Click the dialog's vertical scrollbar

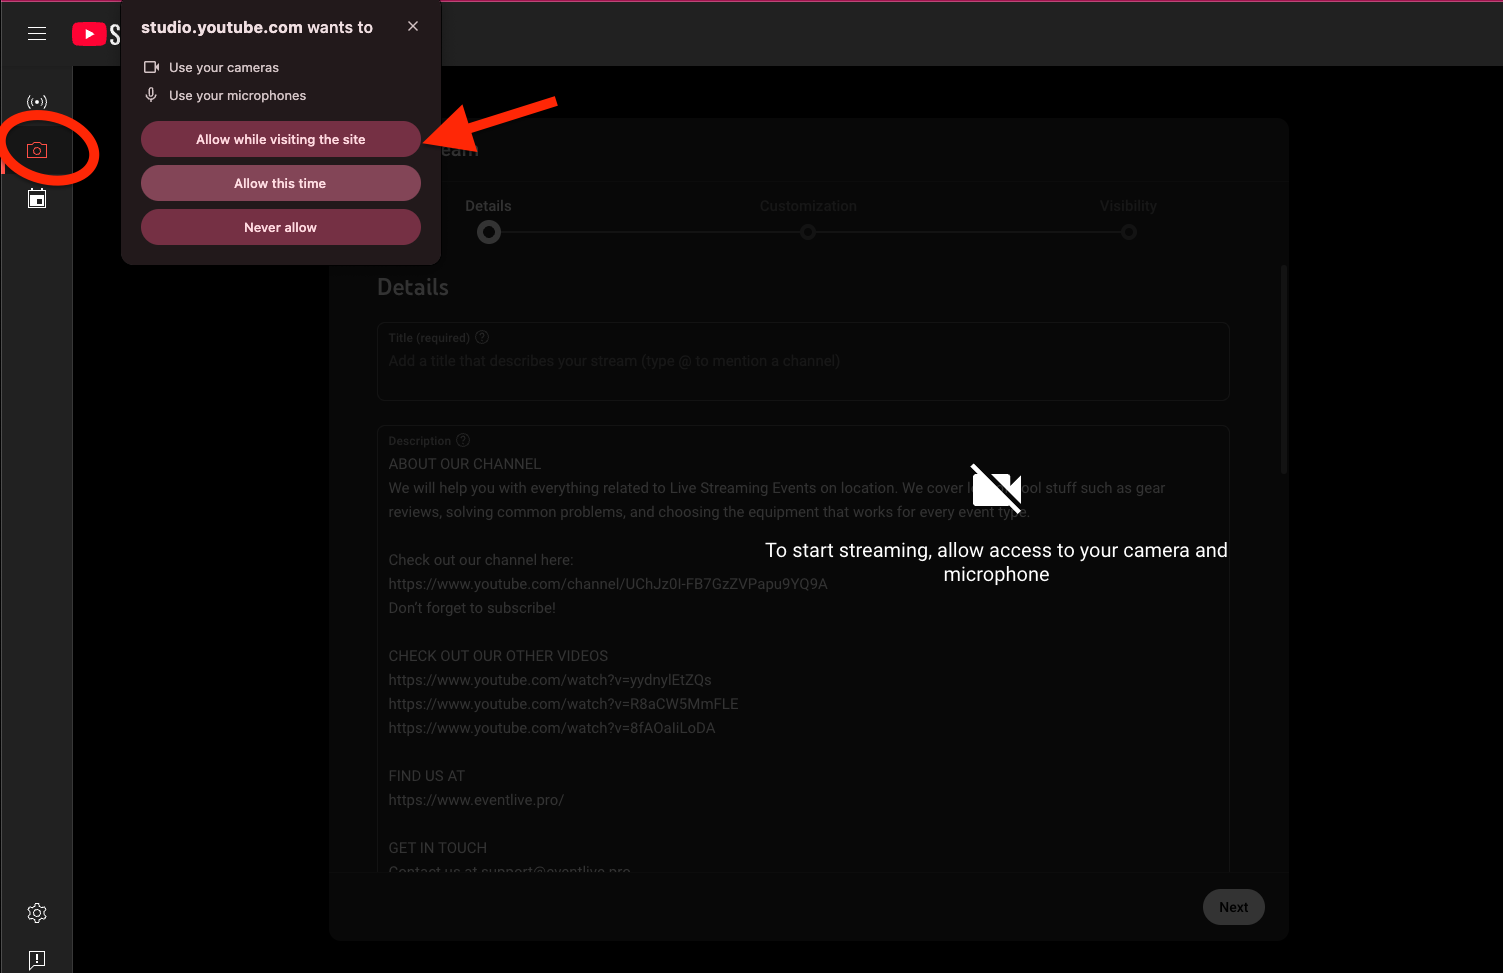(x=1284, y=370)
